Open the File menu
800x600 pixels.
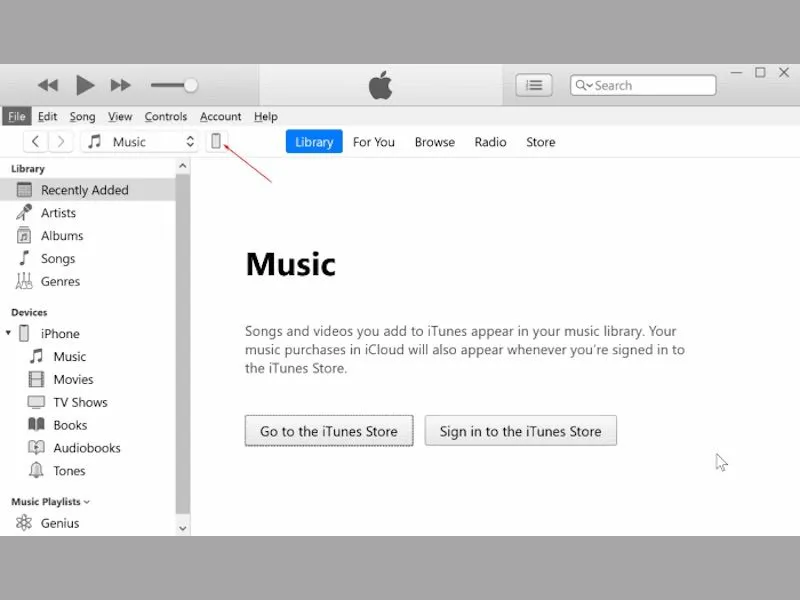click(x=16, y=116)
